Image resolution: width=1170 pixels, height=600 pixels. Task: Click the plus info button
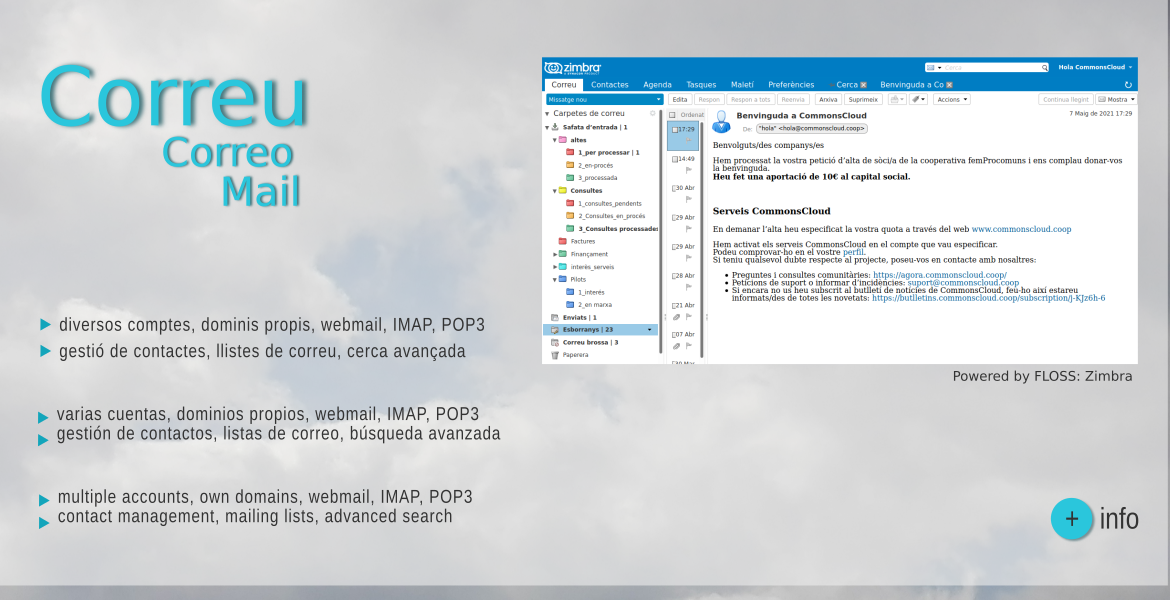(x=1072, y=519)
